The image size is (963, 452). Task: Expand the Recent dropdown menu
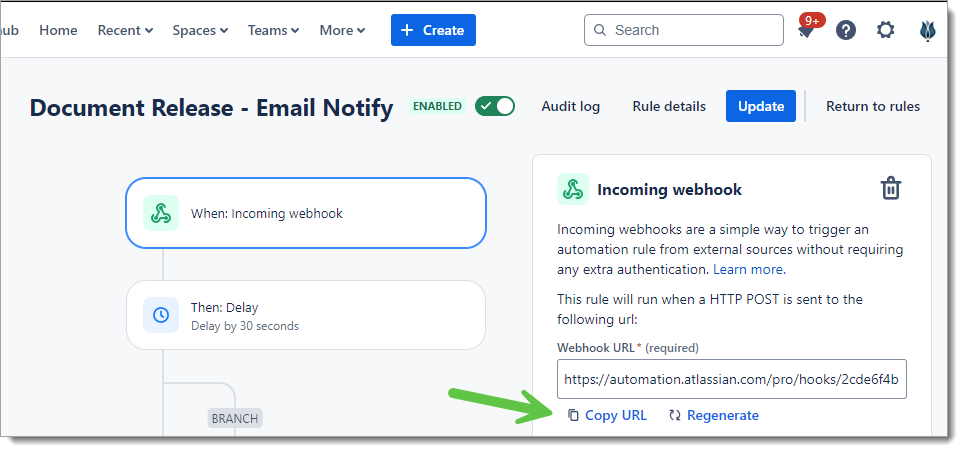pyautogui.click(x=125, y=30)
